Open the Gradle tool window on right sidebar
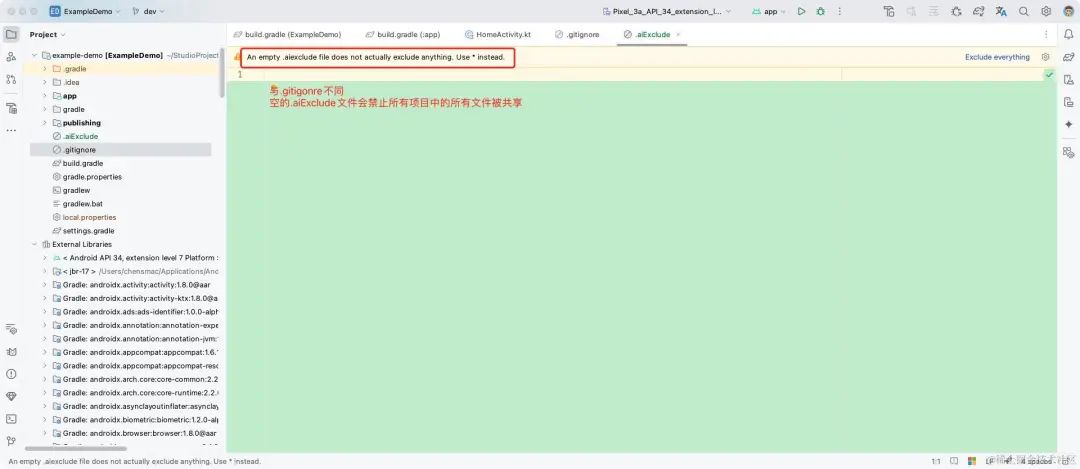 pos(1068,56)
